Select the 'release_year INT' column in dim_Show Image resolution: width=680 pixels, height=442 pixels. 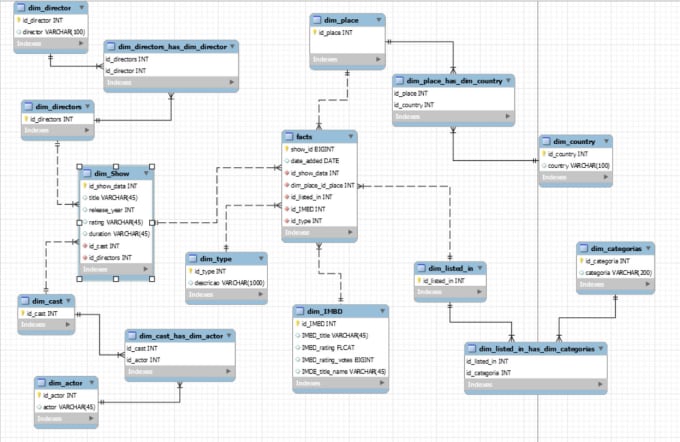pyautogui.click(x=116, y=210)
